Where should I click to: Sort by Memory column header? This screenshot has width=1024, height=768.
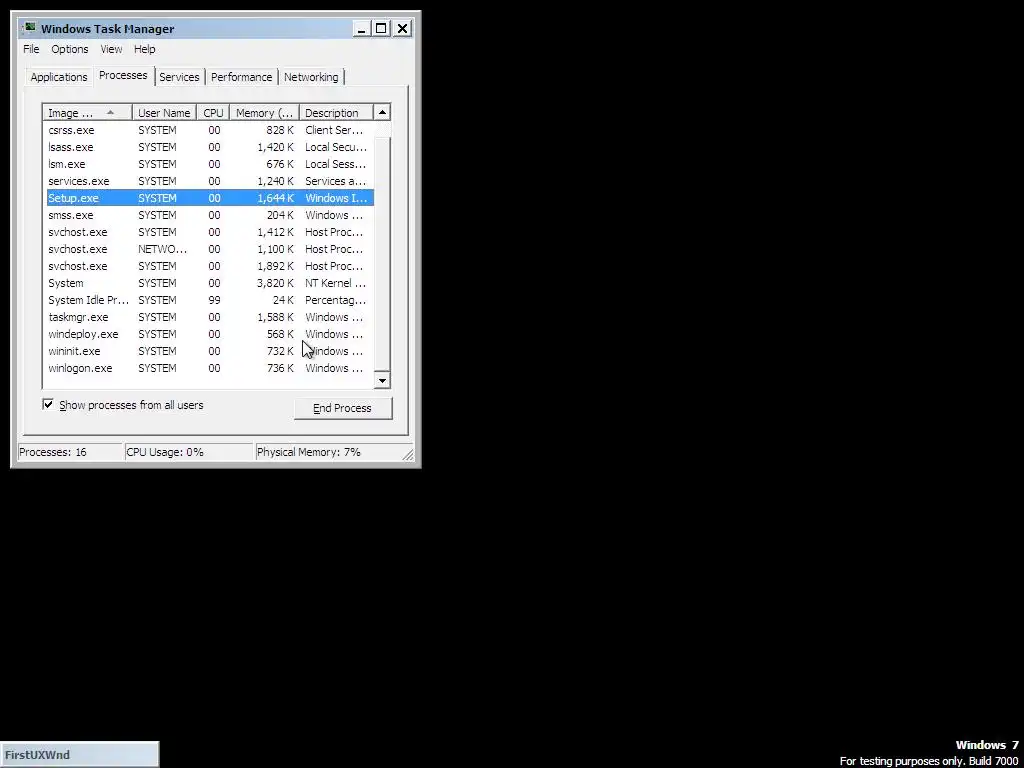tap(264, 113)
